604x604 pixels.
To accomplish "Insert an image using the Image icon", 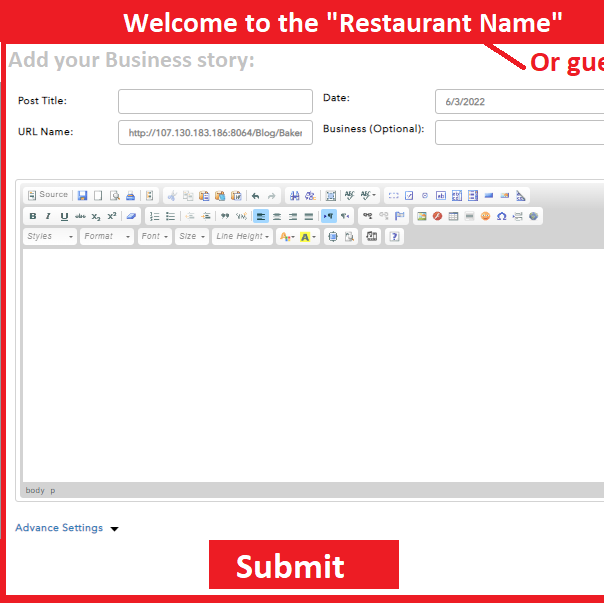I will pyautogui.click(x=422, y=216).
